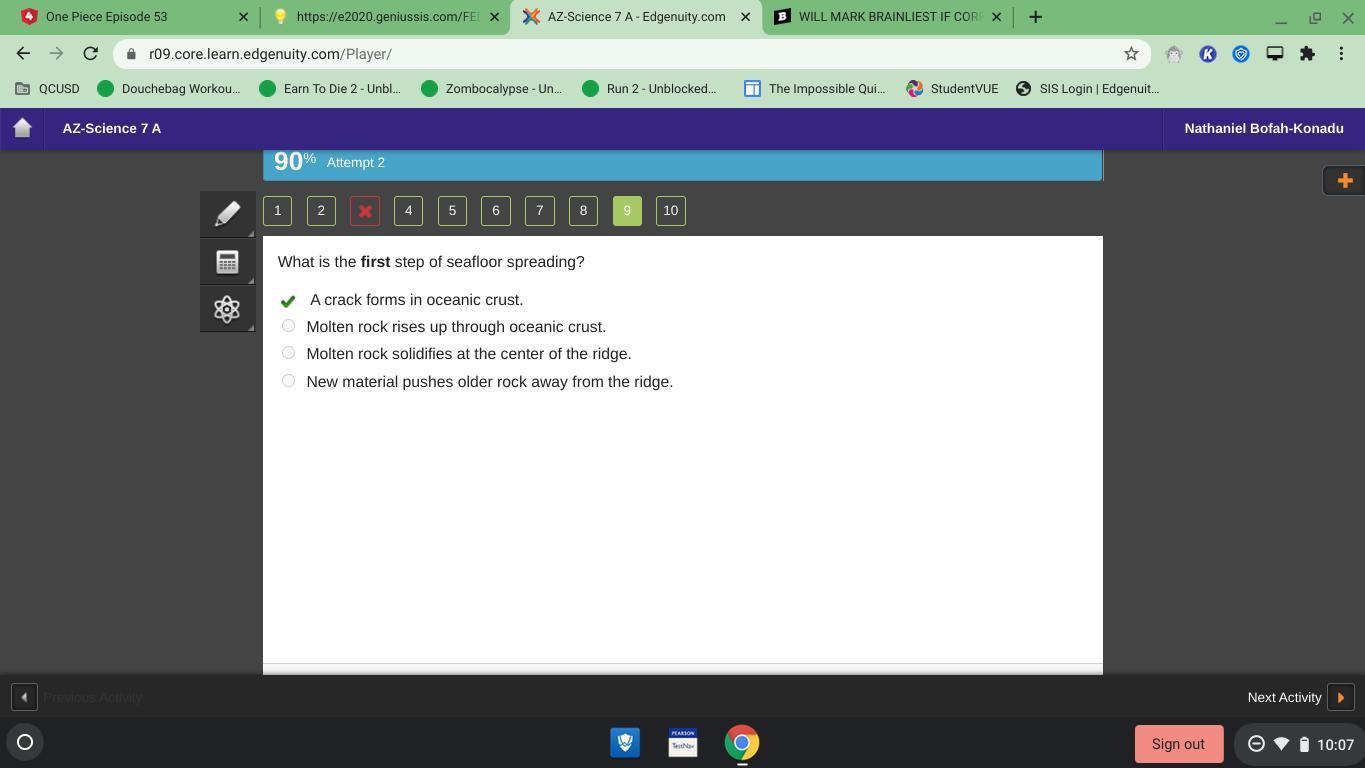View site info lock icon
The width and height of the screenshot is (1365, 768).
[131, 54]
